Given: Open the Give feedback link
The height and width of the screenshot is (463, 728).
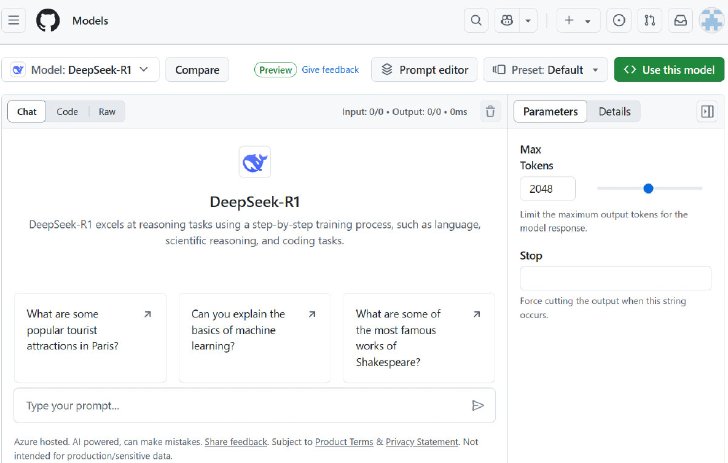Looking at the screenshot, I should (x=330, y=70).
